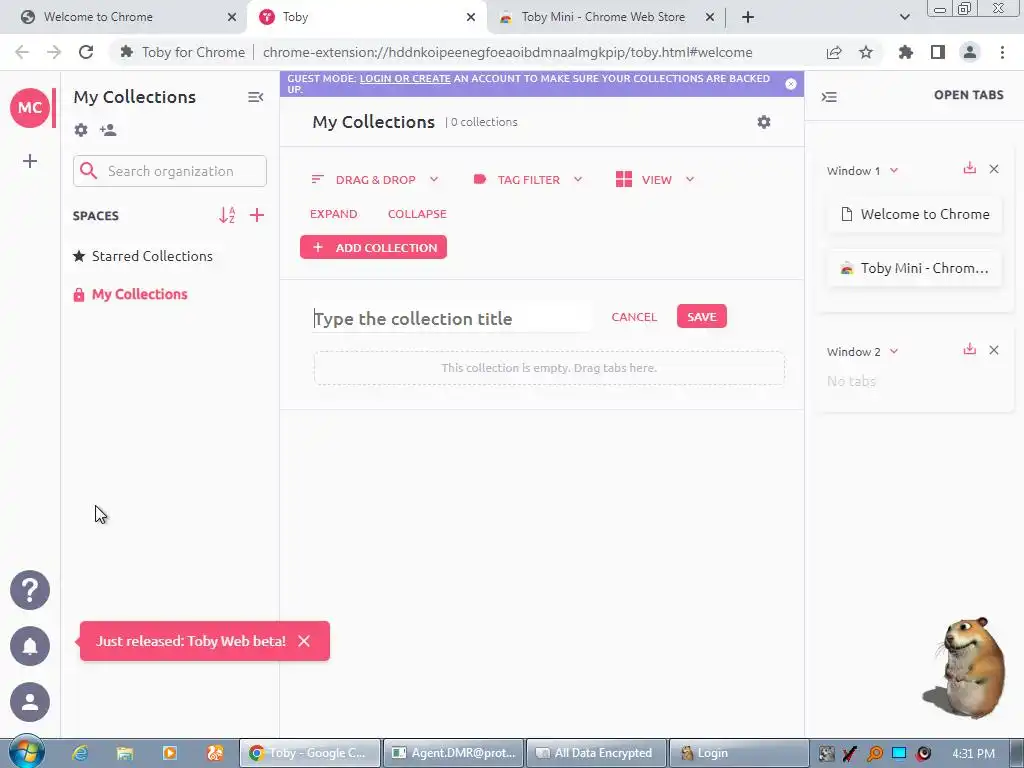
Task: Save the new collection
Action: tap(701, 317)
